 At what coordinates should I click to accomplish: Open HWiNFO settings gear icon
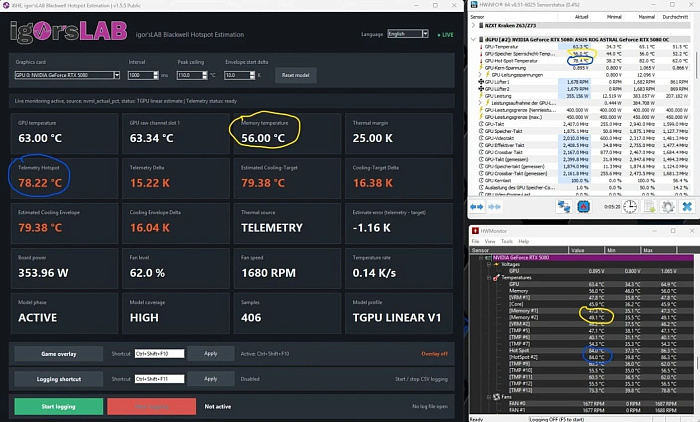pyautogui.click(x=668, y=207)
